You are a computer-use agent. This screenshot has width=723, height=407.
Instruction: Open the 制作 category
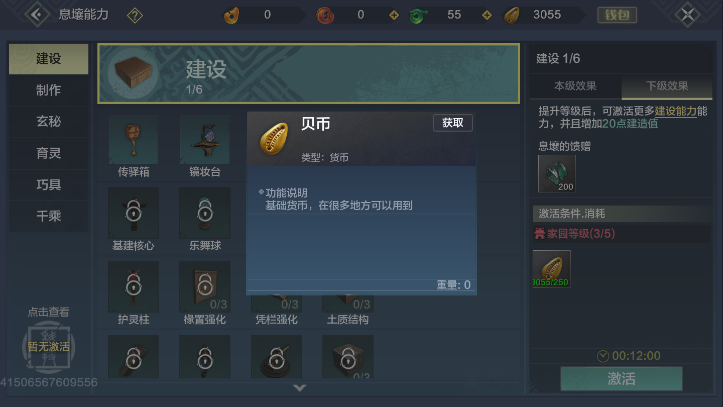pyautogui.click(x=48, y=90)
